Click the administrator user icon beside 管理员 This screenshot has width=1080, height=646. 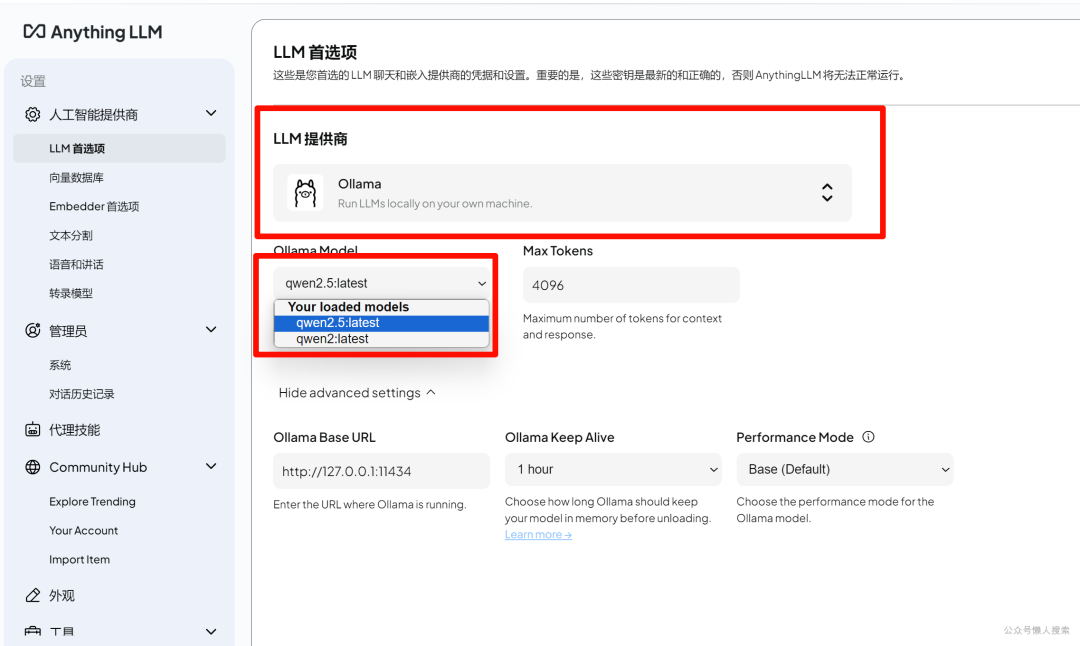[32, 331]
